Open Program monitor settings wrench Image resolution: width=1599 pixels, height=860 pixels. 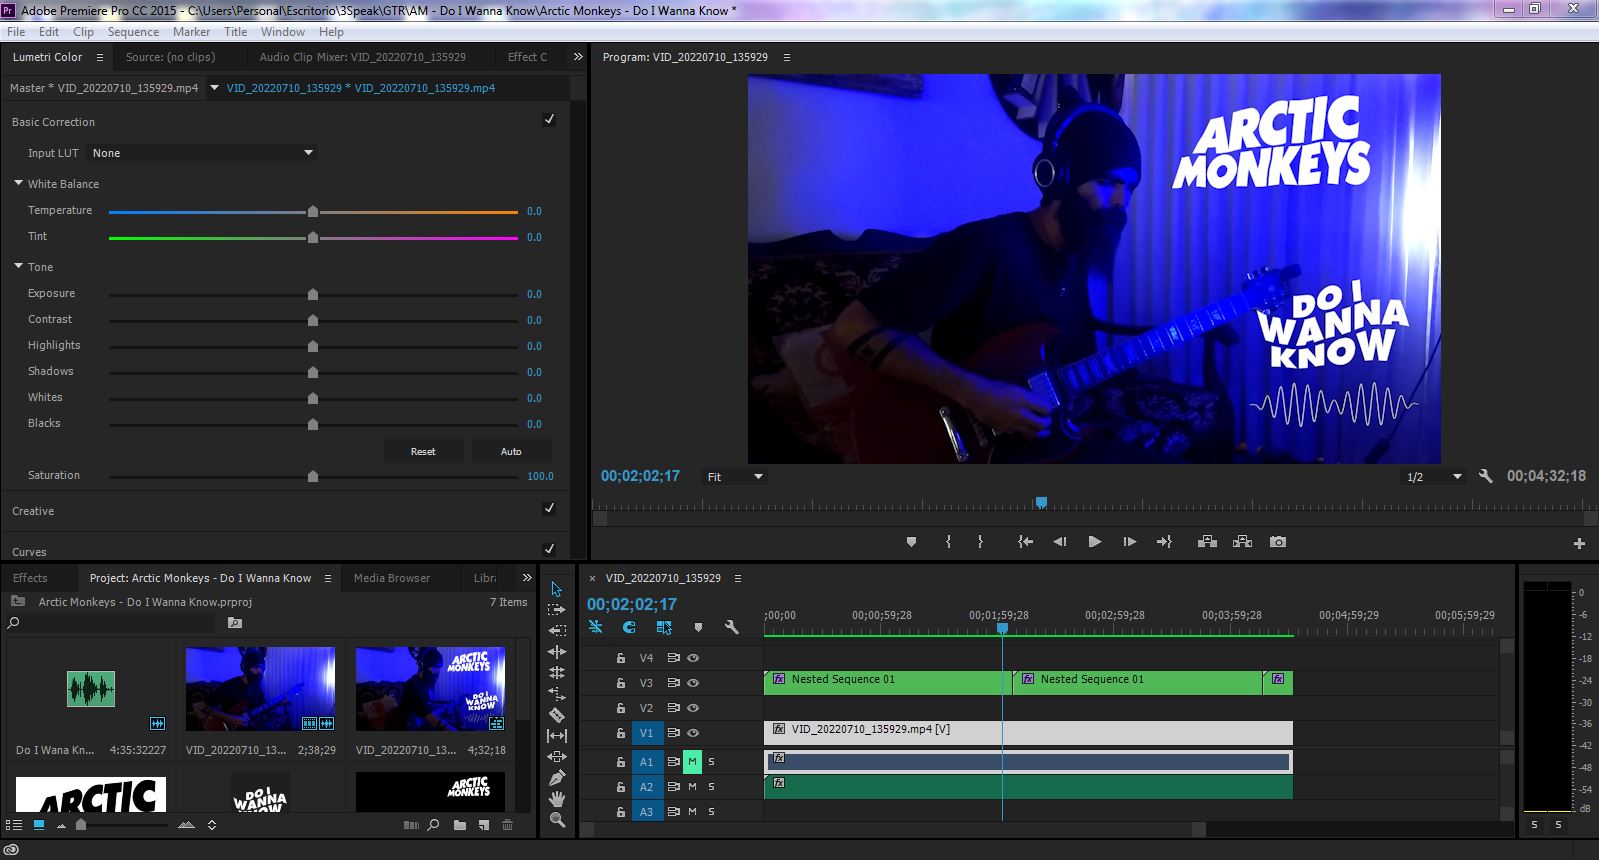tap(1486, 477)
